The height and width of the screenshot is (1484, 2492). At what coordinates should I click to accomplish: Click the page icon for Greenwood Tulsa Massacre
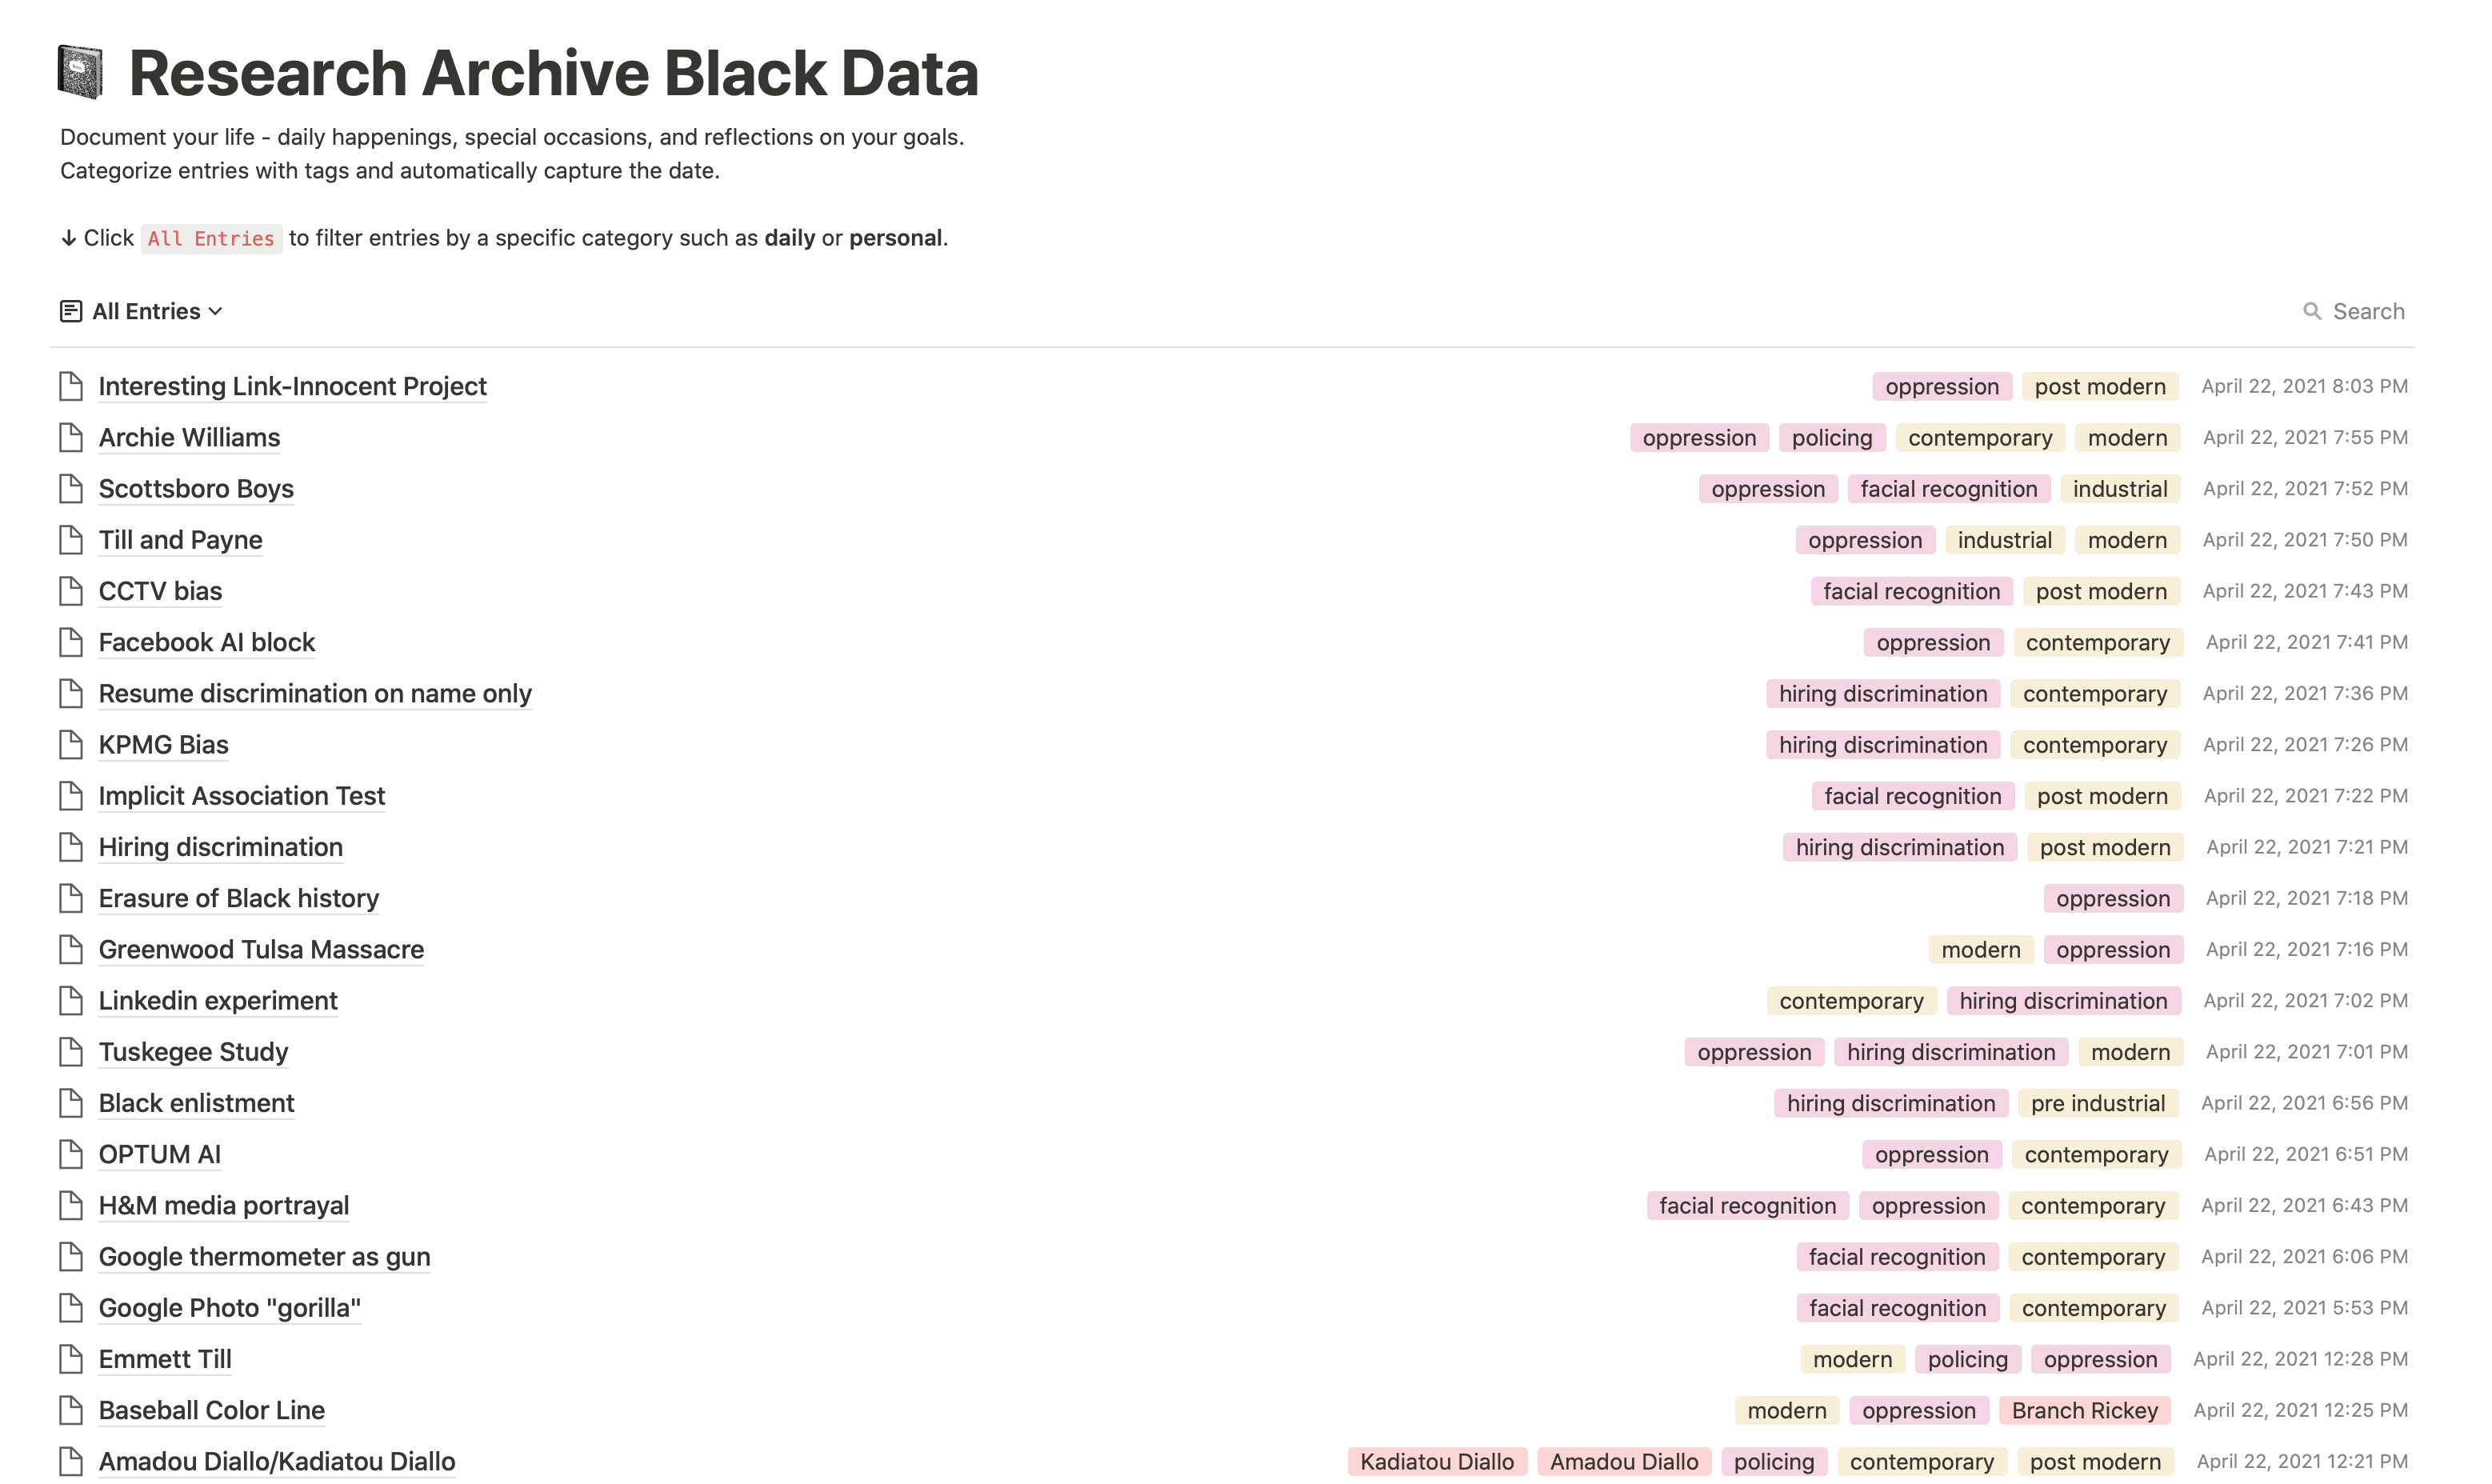click(x=71, y=949)
